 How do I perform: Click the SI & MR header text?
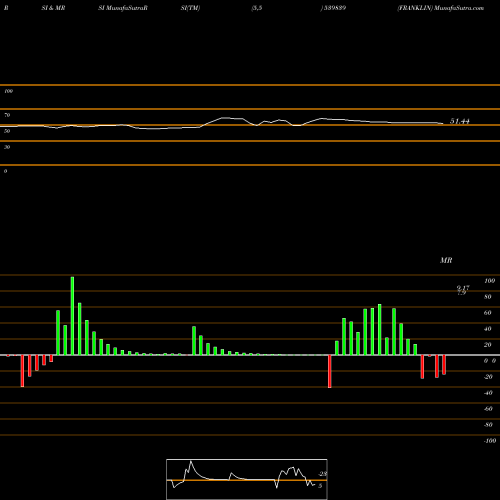click(x=53, y=8)
